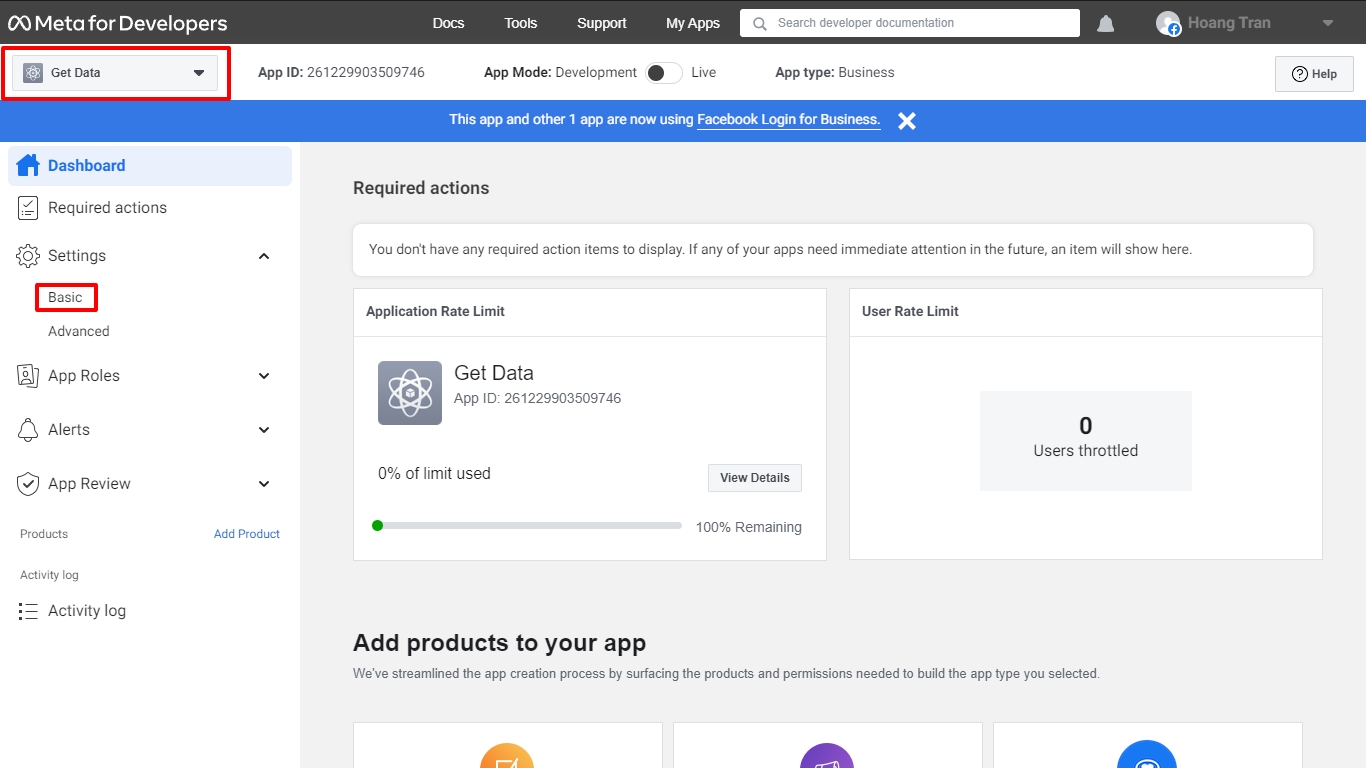Viewport: 1366px width, 768px height.
Task: Click the Alerts bell icon in sidebar
Action: coord(28,430)
